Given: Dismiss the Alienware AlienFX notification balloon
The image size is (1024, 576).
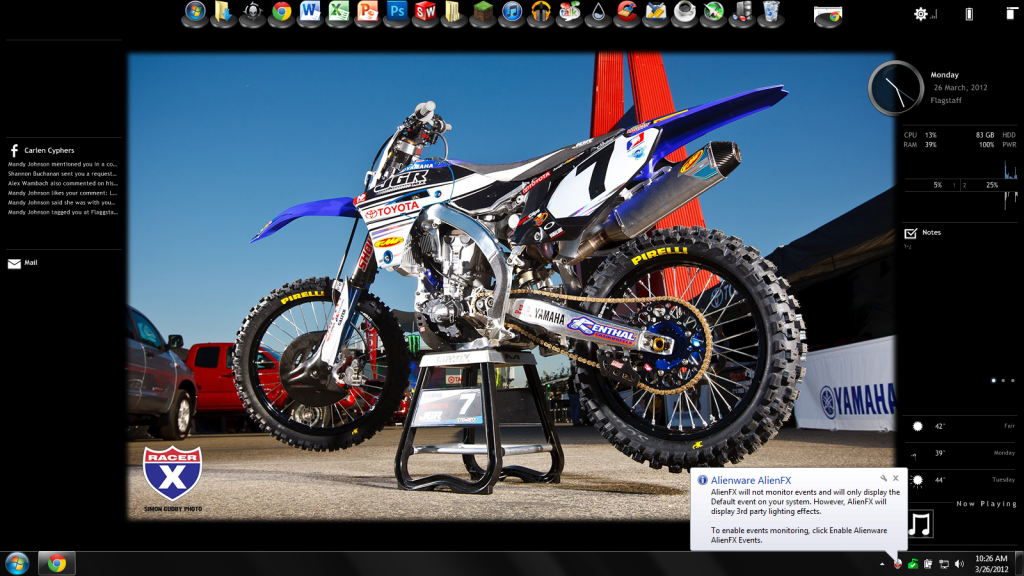Looking at the screenshot, I should click(x=895, y=478).
